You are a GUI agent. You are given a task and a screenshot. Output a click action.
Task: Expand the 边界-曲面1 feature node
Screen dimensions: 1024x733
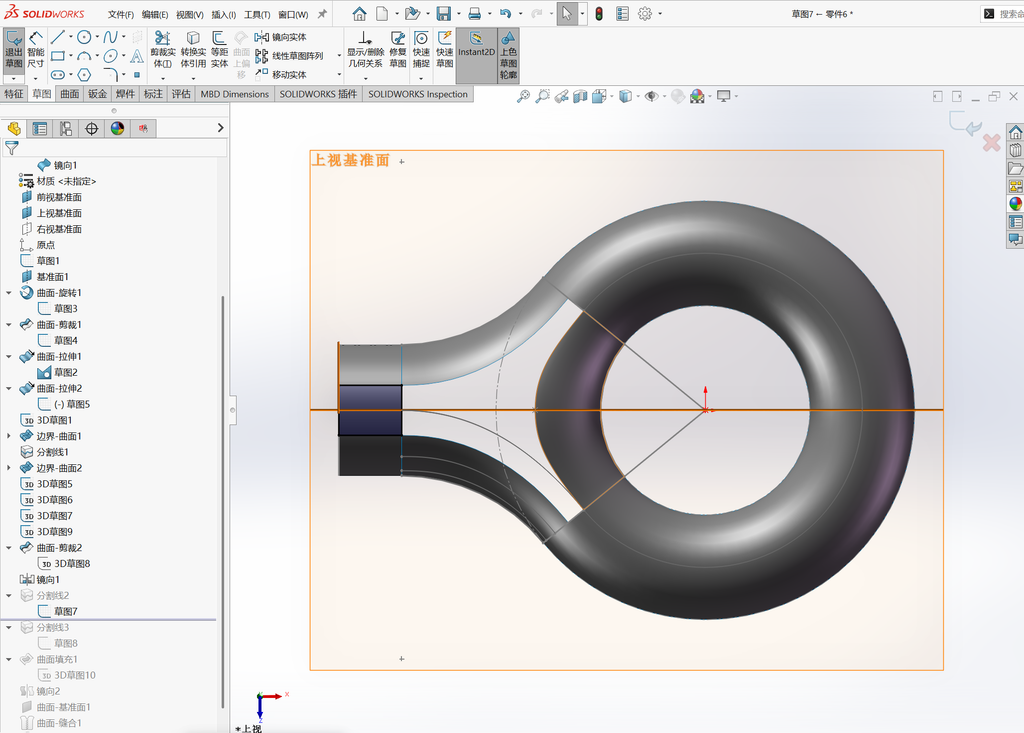point(8,436)
